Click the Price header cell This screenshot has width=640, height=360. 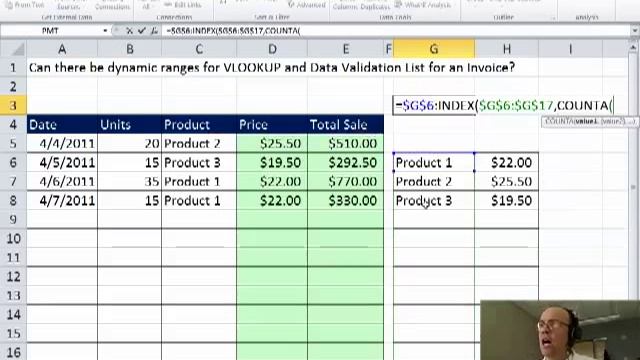272,124
